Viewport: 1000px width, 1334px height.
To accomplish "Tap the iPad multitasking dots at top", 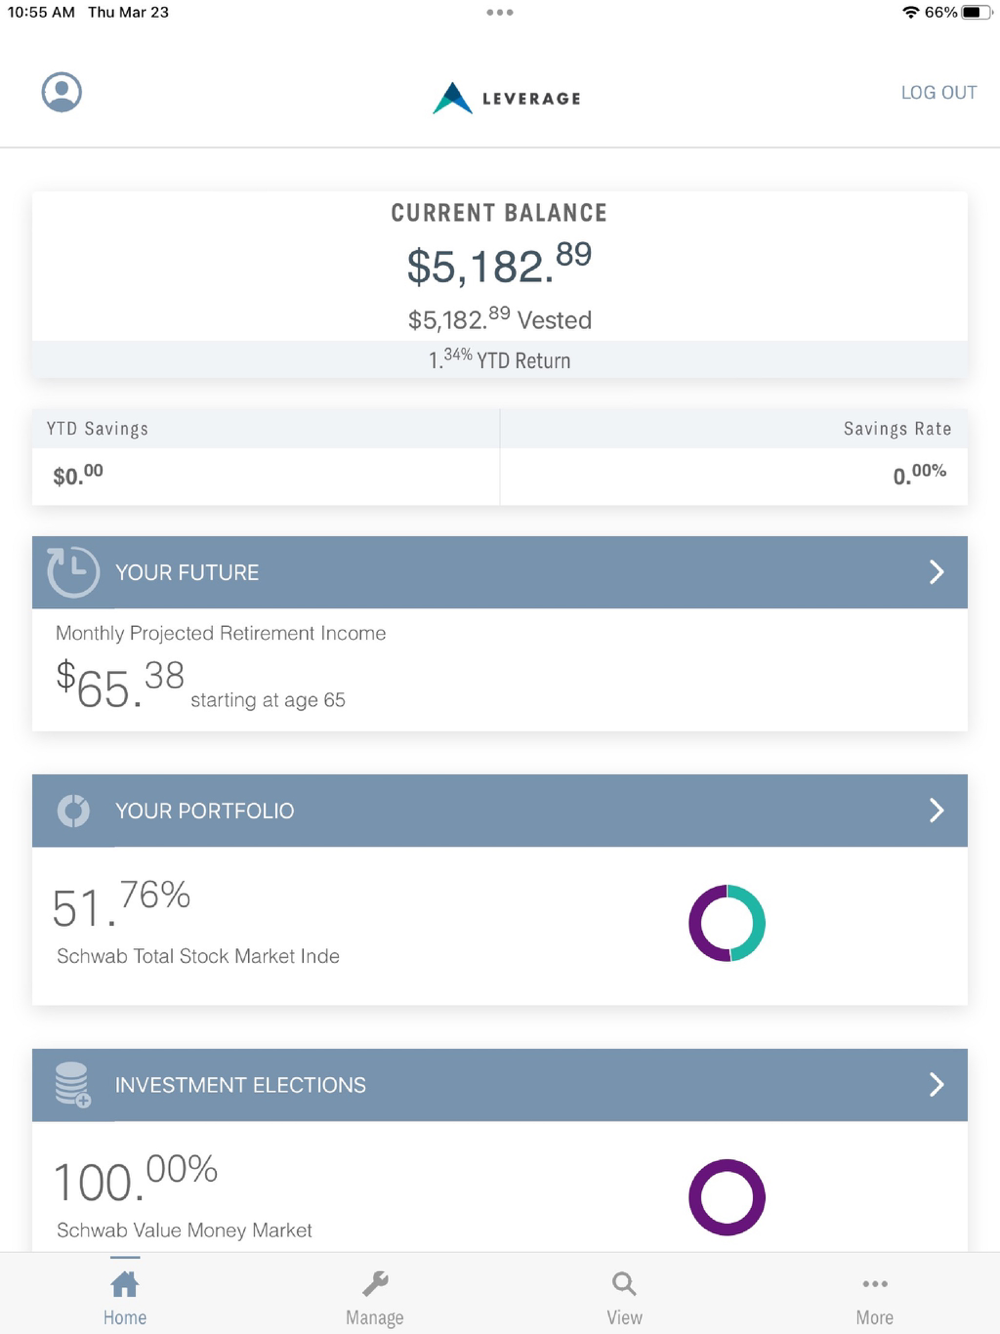I will click(x=499, y=13).
